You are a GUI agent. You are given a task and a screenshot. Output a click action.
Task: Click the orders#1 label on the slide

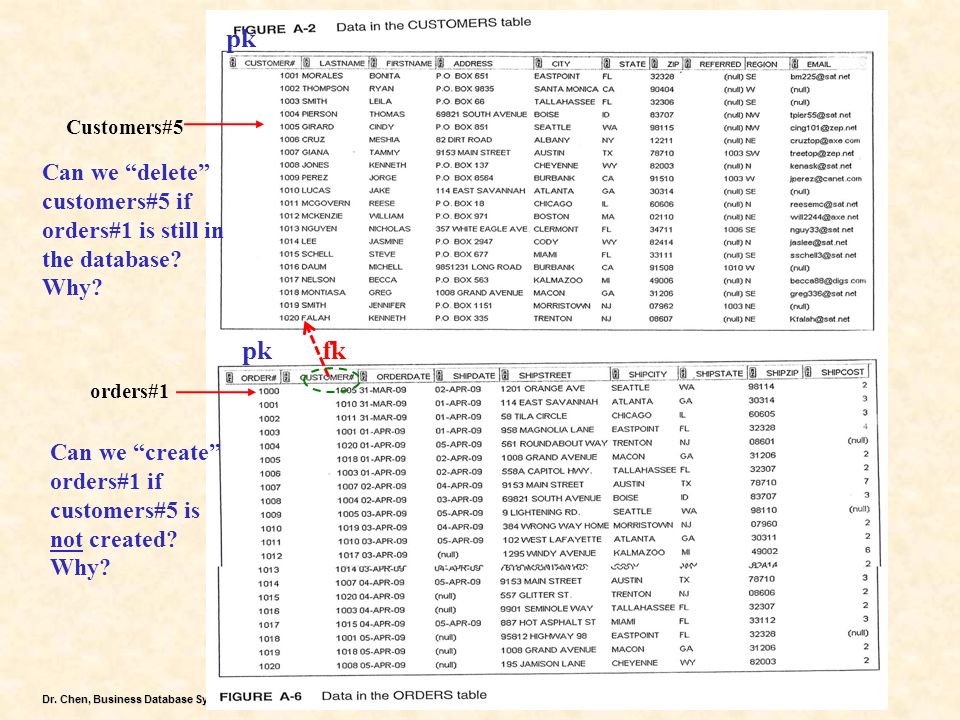(129, 391)
